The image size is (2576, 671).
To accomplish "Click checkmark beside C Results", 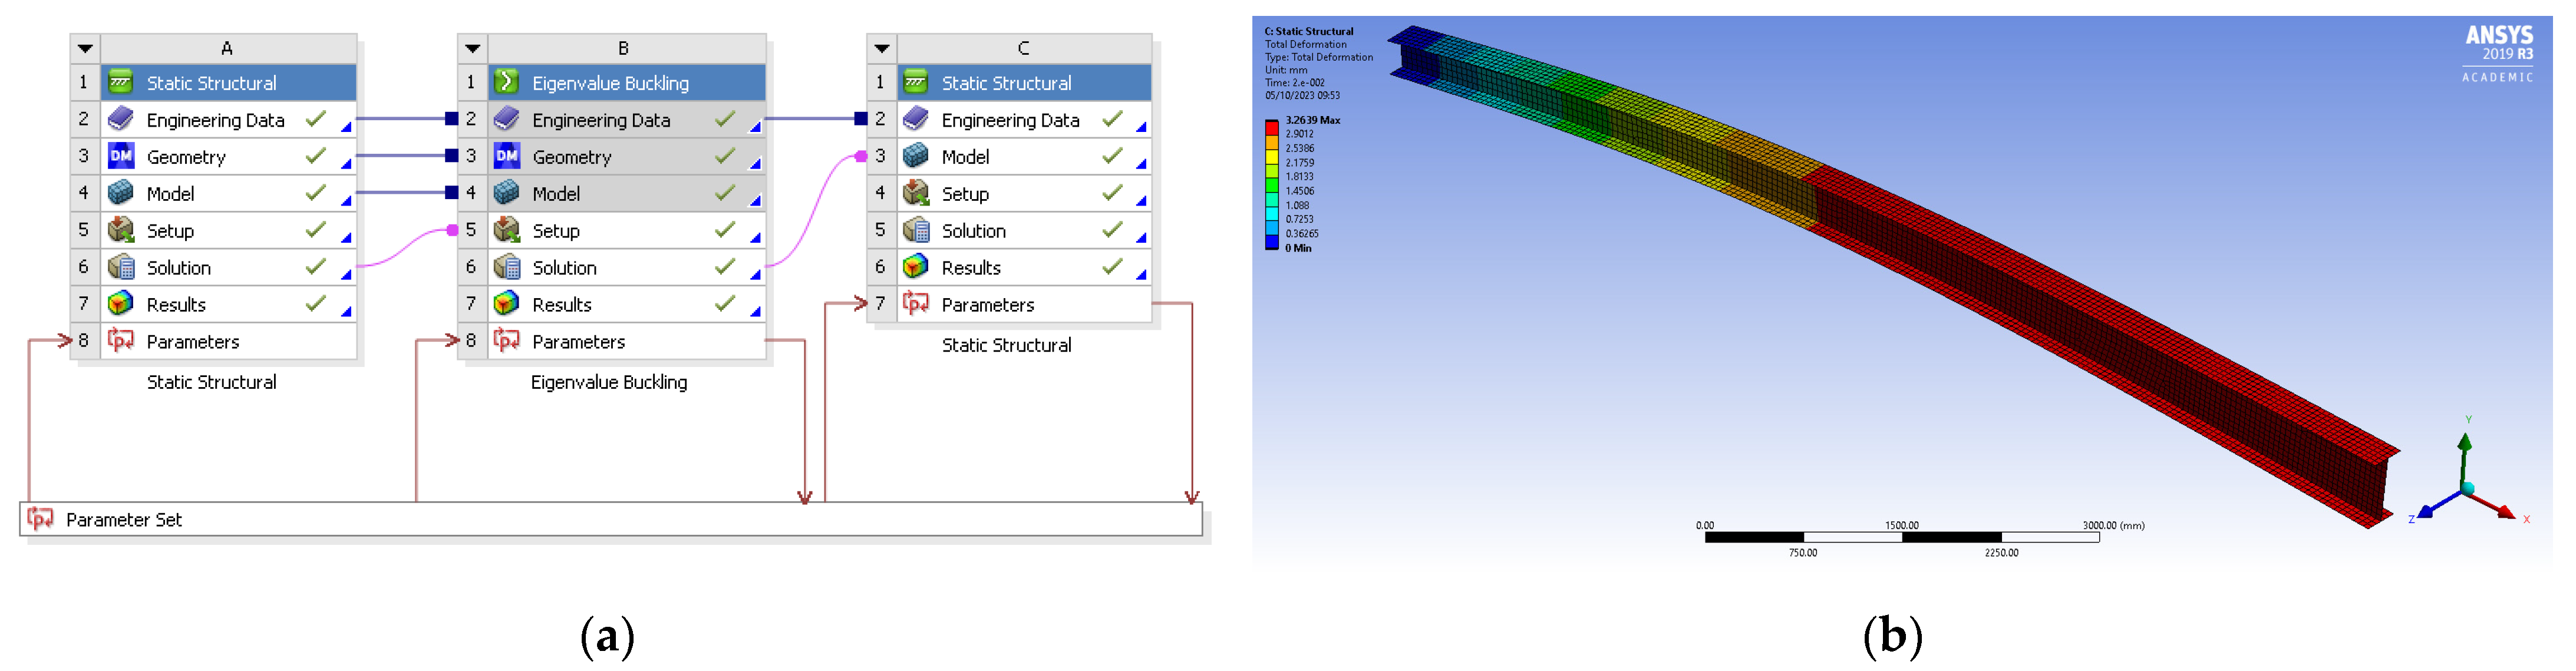I will click(1112, 267).
